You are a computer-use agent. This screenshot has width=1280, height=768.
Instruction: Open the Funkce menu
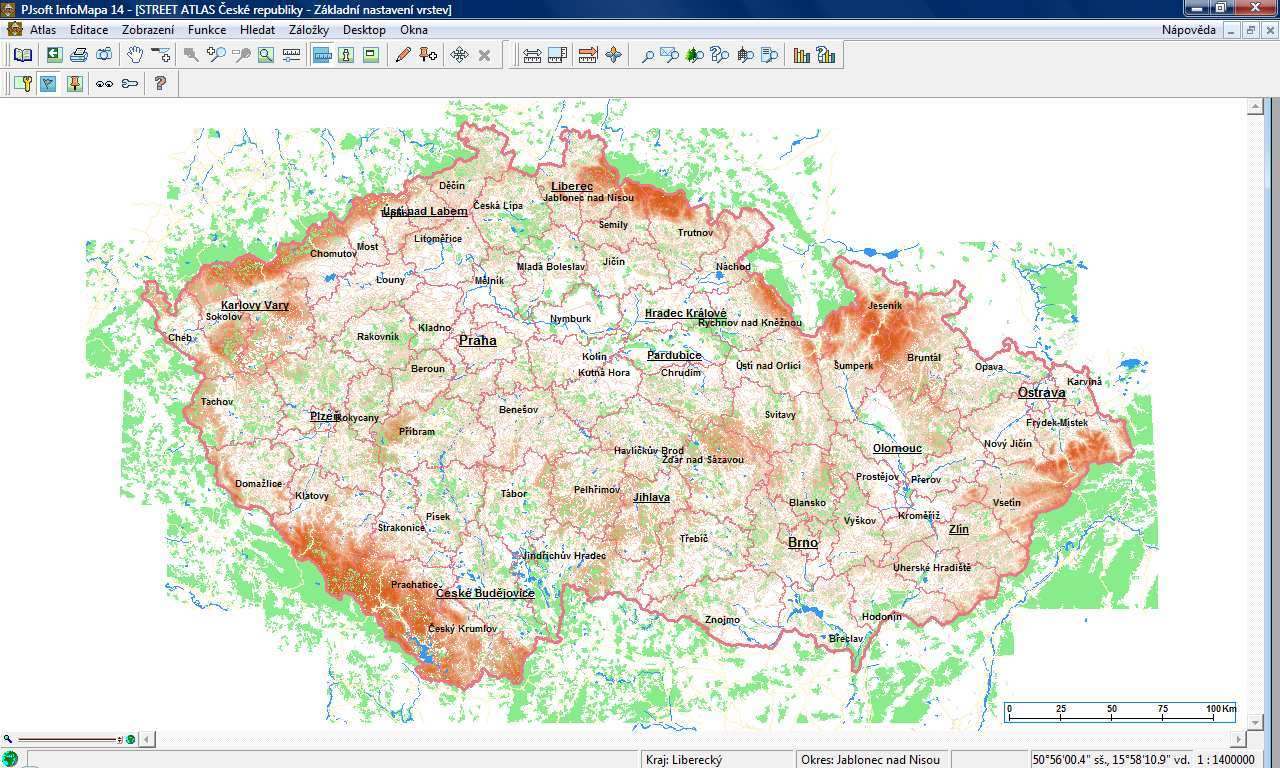coord(207,30)
